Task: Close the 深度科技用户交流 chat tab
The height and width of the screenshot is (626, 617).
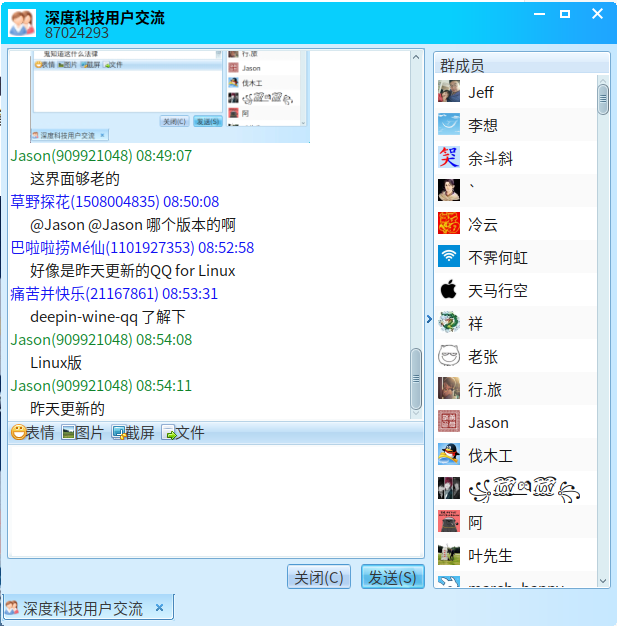Action: click(159, 608)
